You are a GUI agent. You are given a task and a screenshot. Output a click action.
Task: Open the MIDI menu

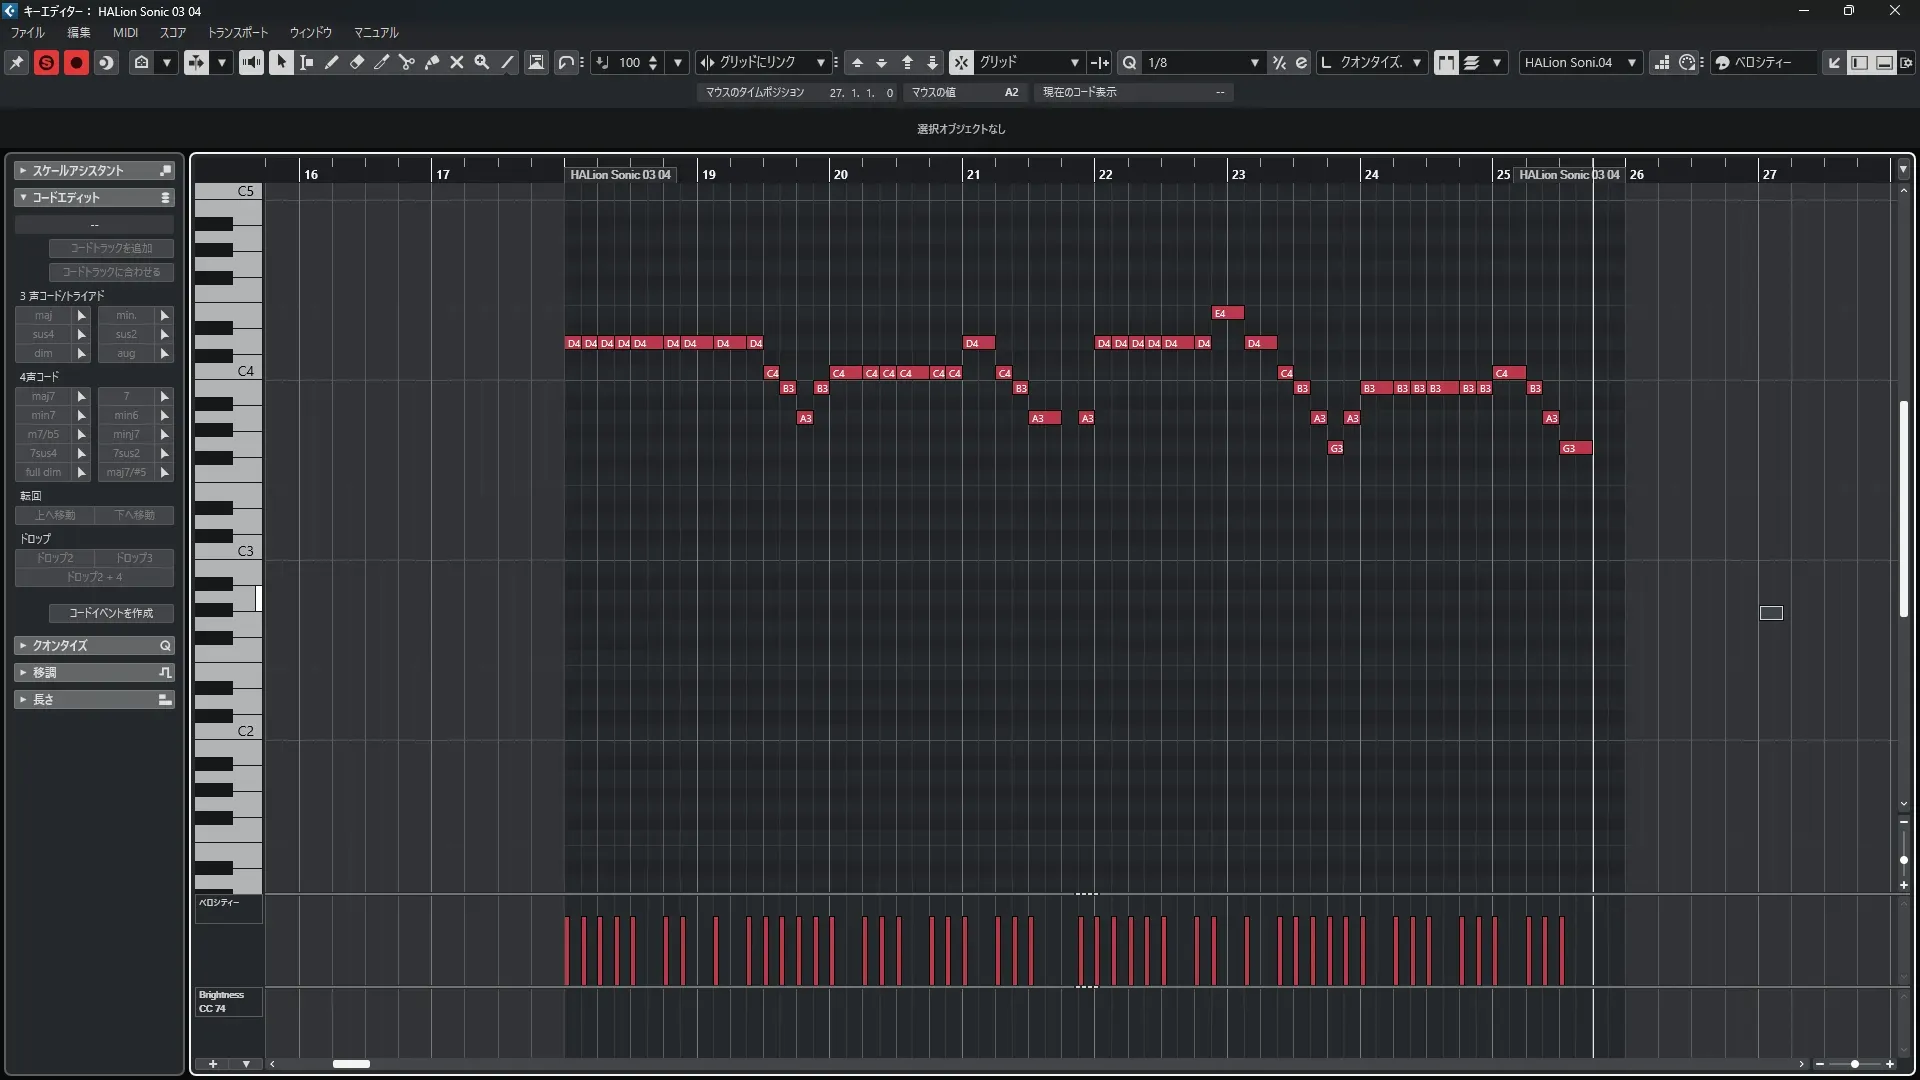pyautogui.click(x=125, y=32)
